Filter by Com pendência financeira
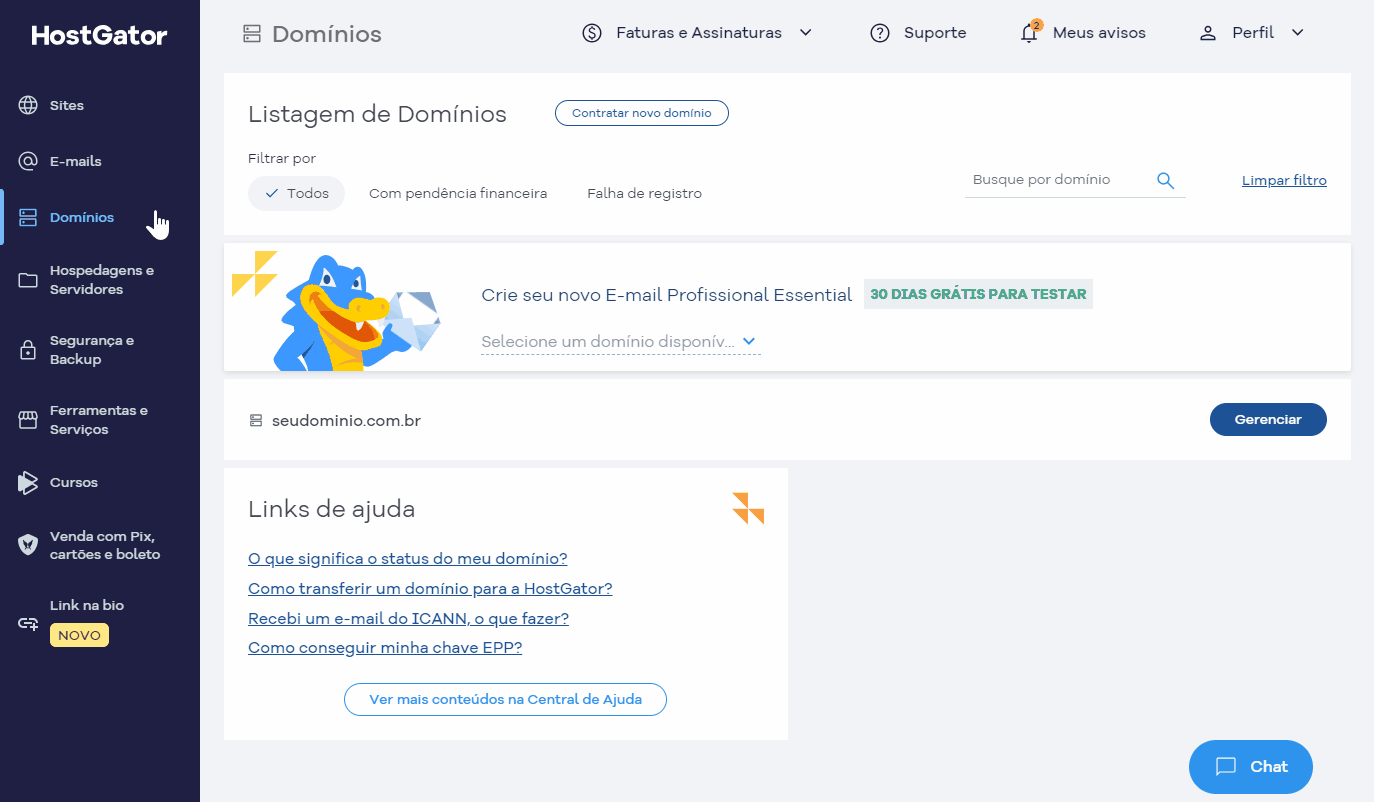 tap(458, 193)
